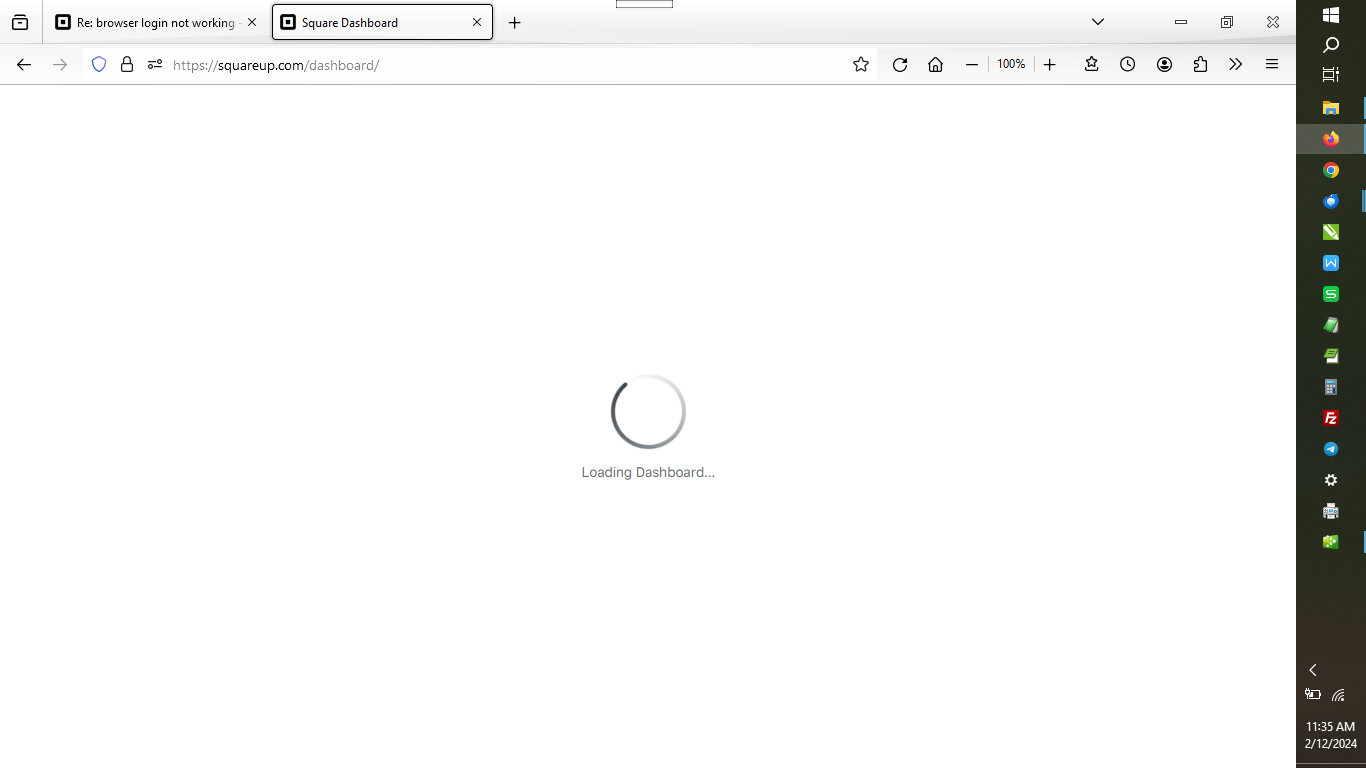1366x768 pixels.
Task: Expand the list all tabs chevron
Action: [x=1097, y=22]
